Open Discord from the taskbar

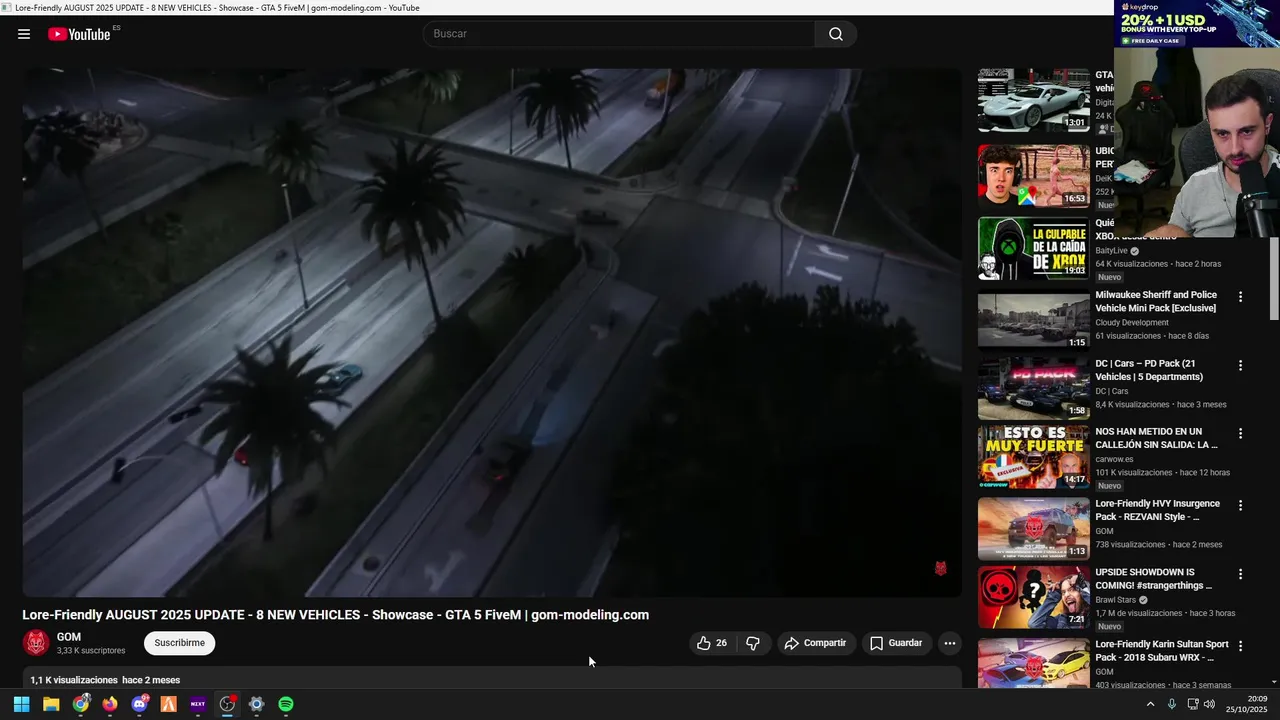(x=139, y=704)
